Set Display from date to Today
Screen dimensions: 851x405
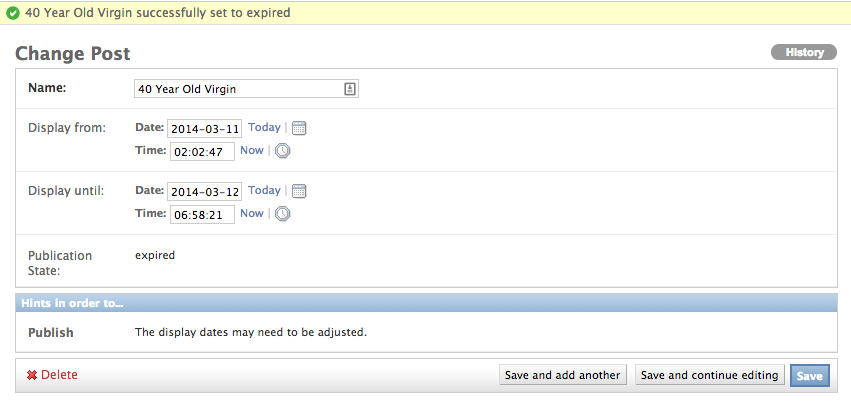coord(264,128)
